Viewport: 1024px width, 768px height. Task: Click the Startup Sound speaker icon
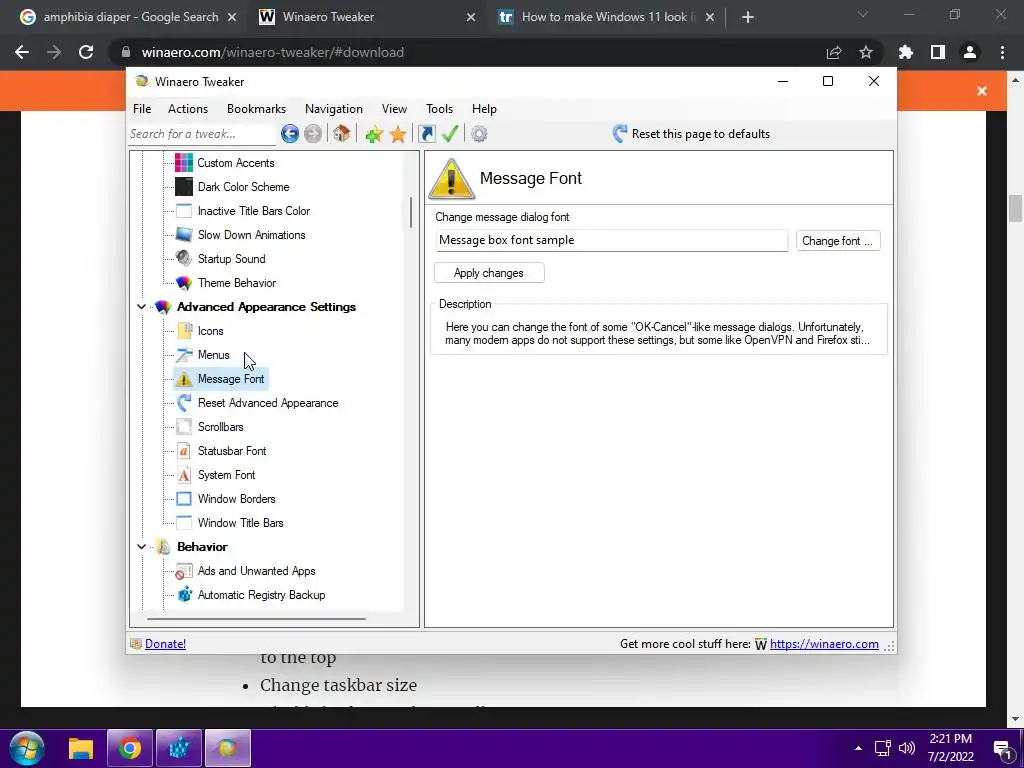(184, 259)
